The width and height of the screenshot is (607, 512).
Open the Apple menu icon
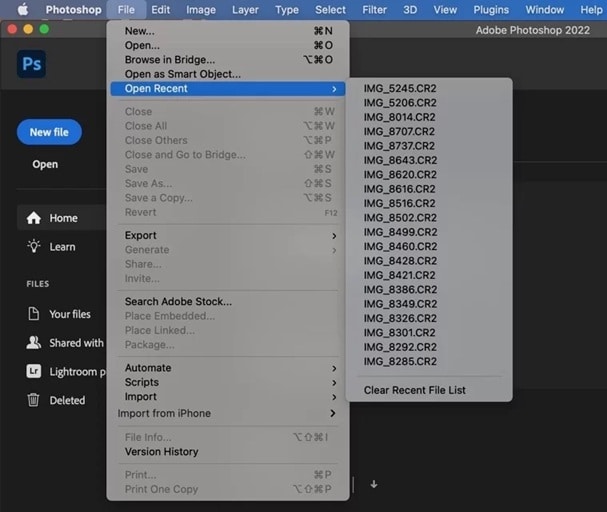(23, 9)
